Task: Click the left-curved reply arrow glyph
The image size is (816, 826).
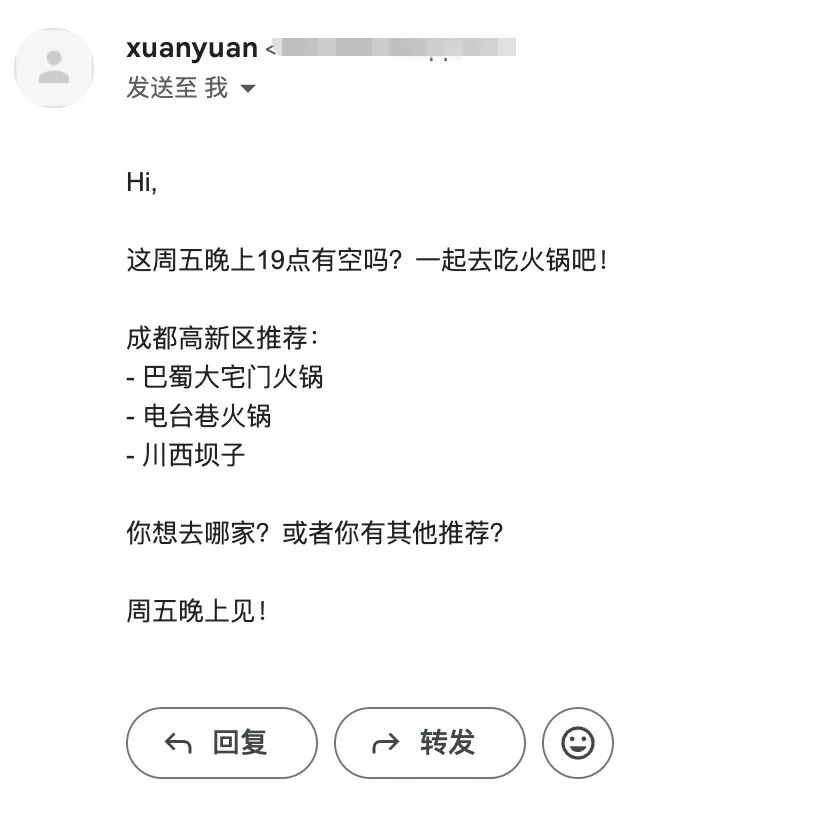Action: click(x=176, y=743)
